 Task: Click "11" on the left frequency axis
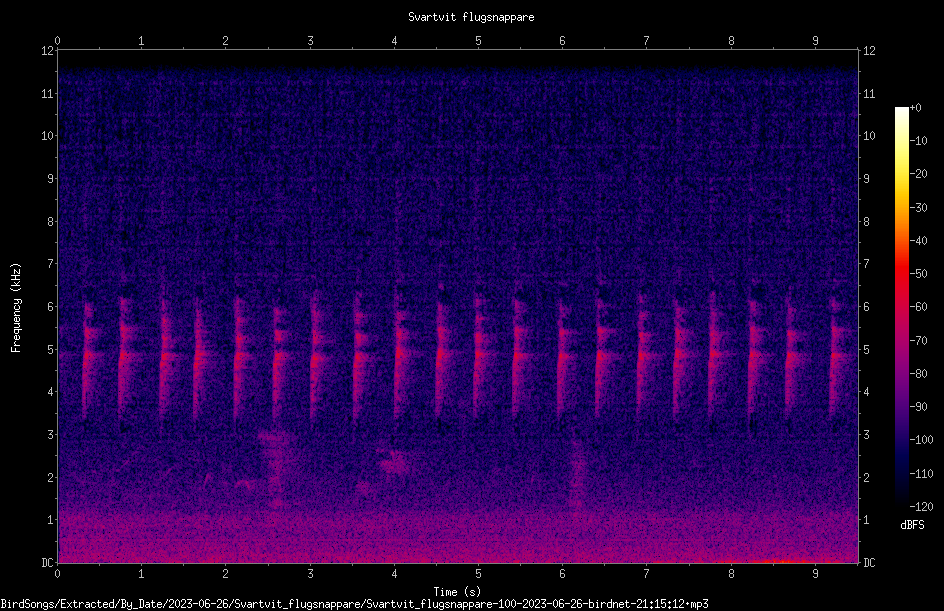click(47, 93)
